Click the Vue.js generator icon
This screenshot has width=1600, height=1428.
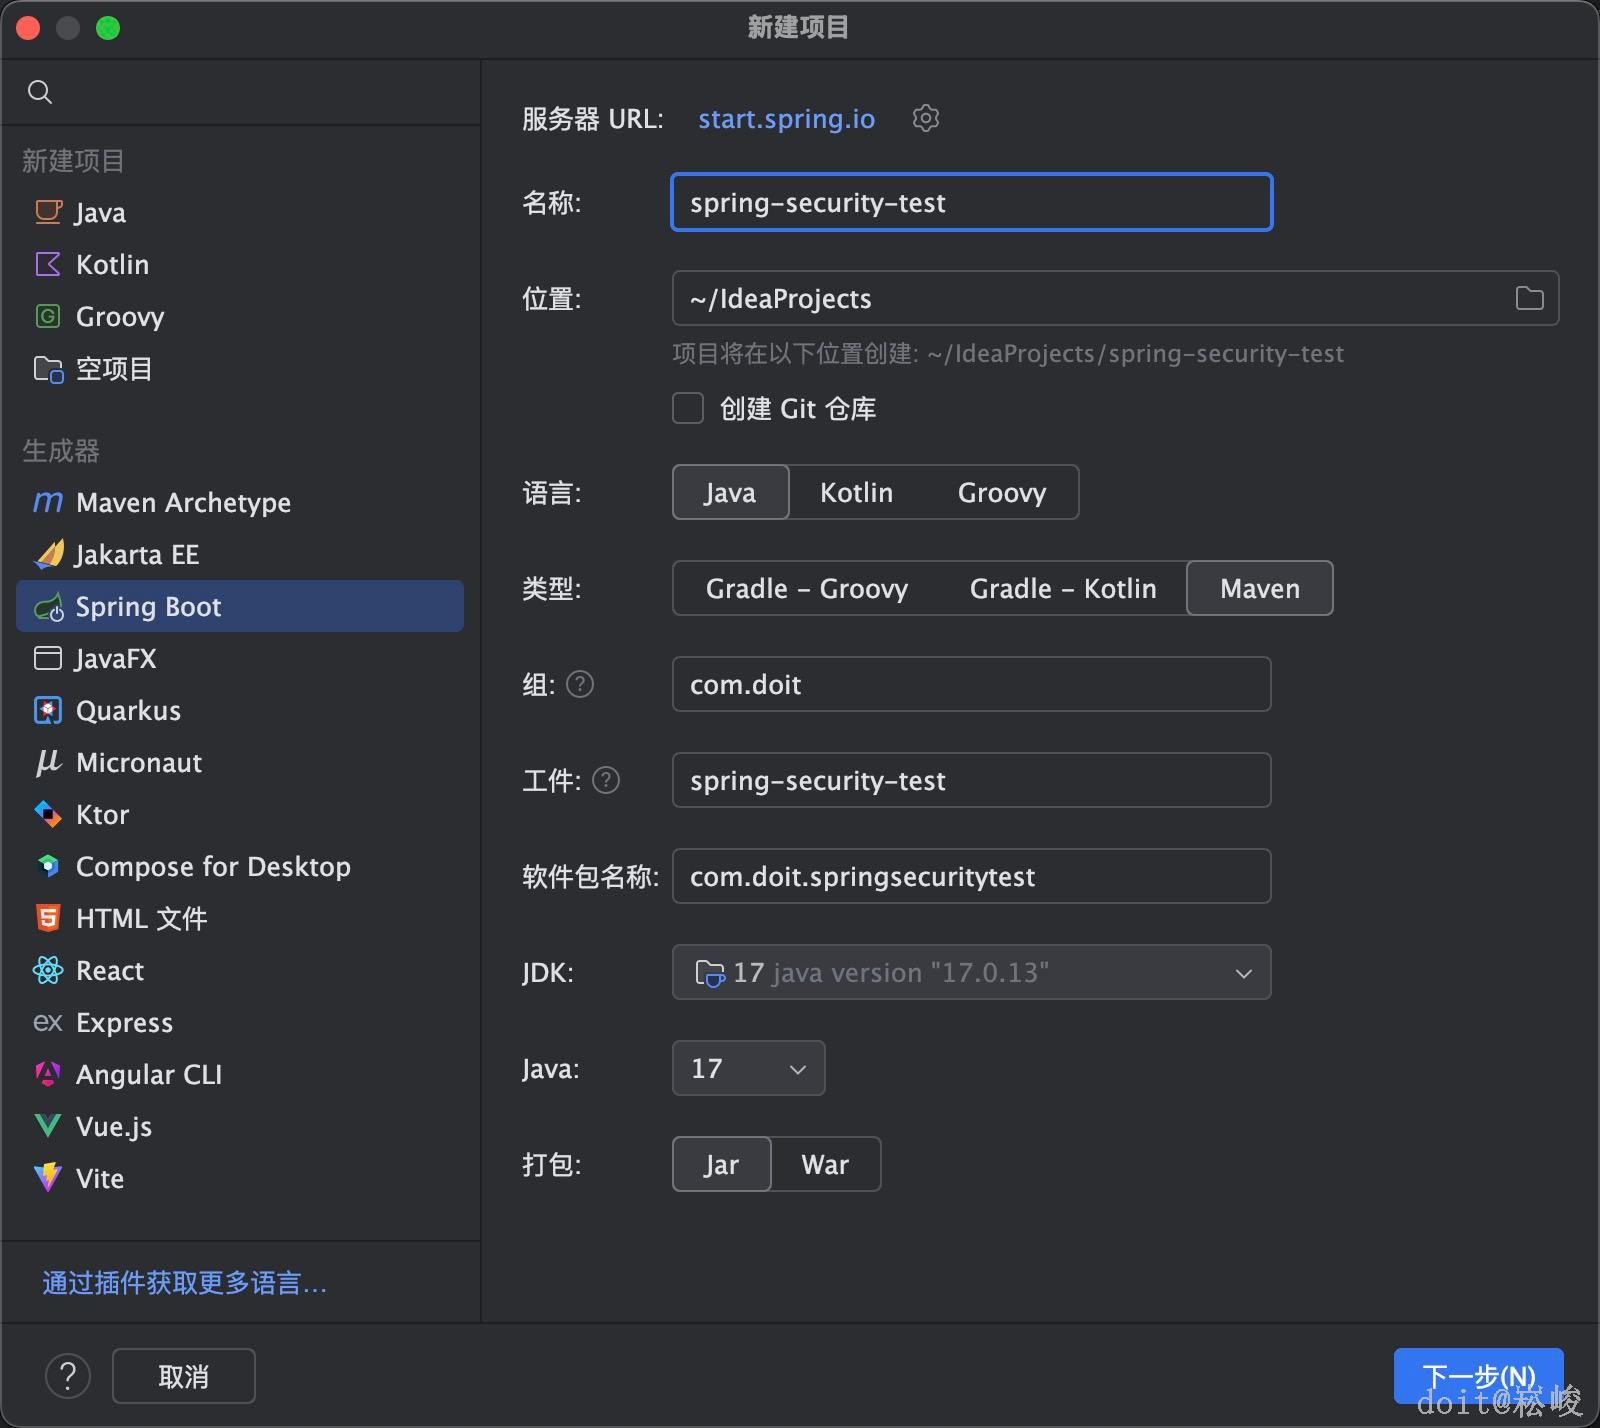(x=48, y=1126)
